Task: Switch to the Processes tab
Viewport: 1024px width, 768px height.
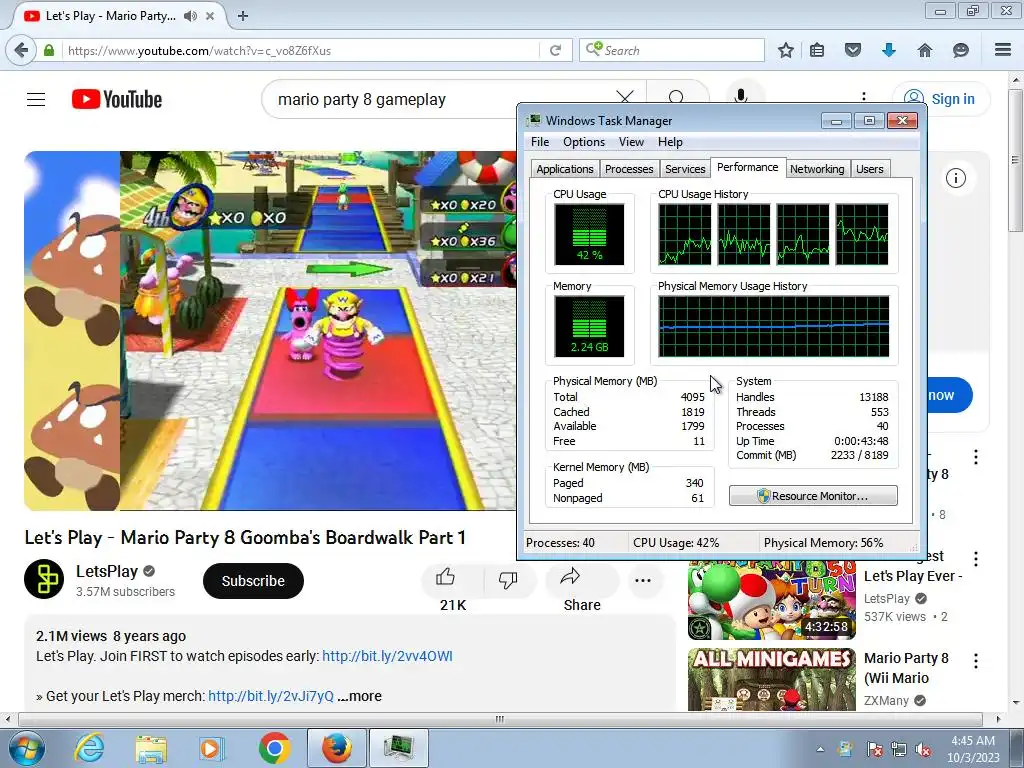Action: tap(629, 169)
